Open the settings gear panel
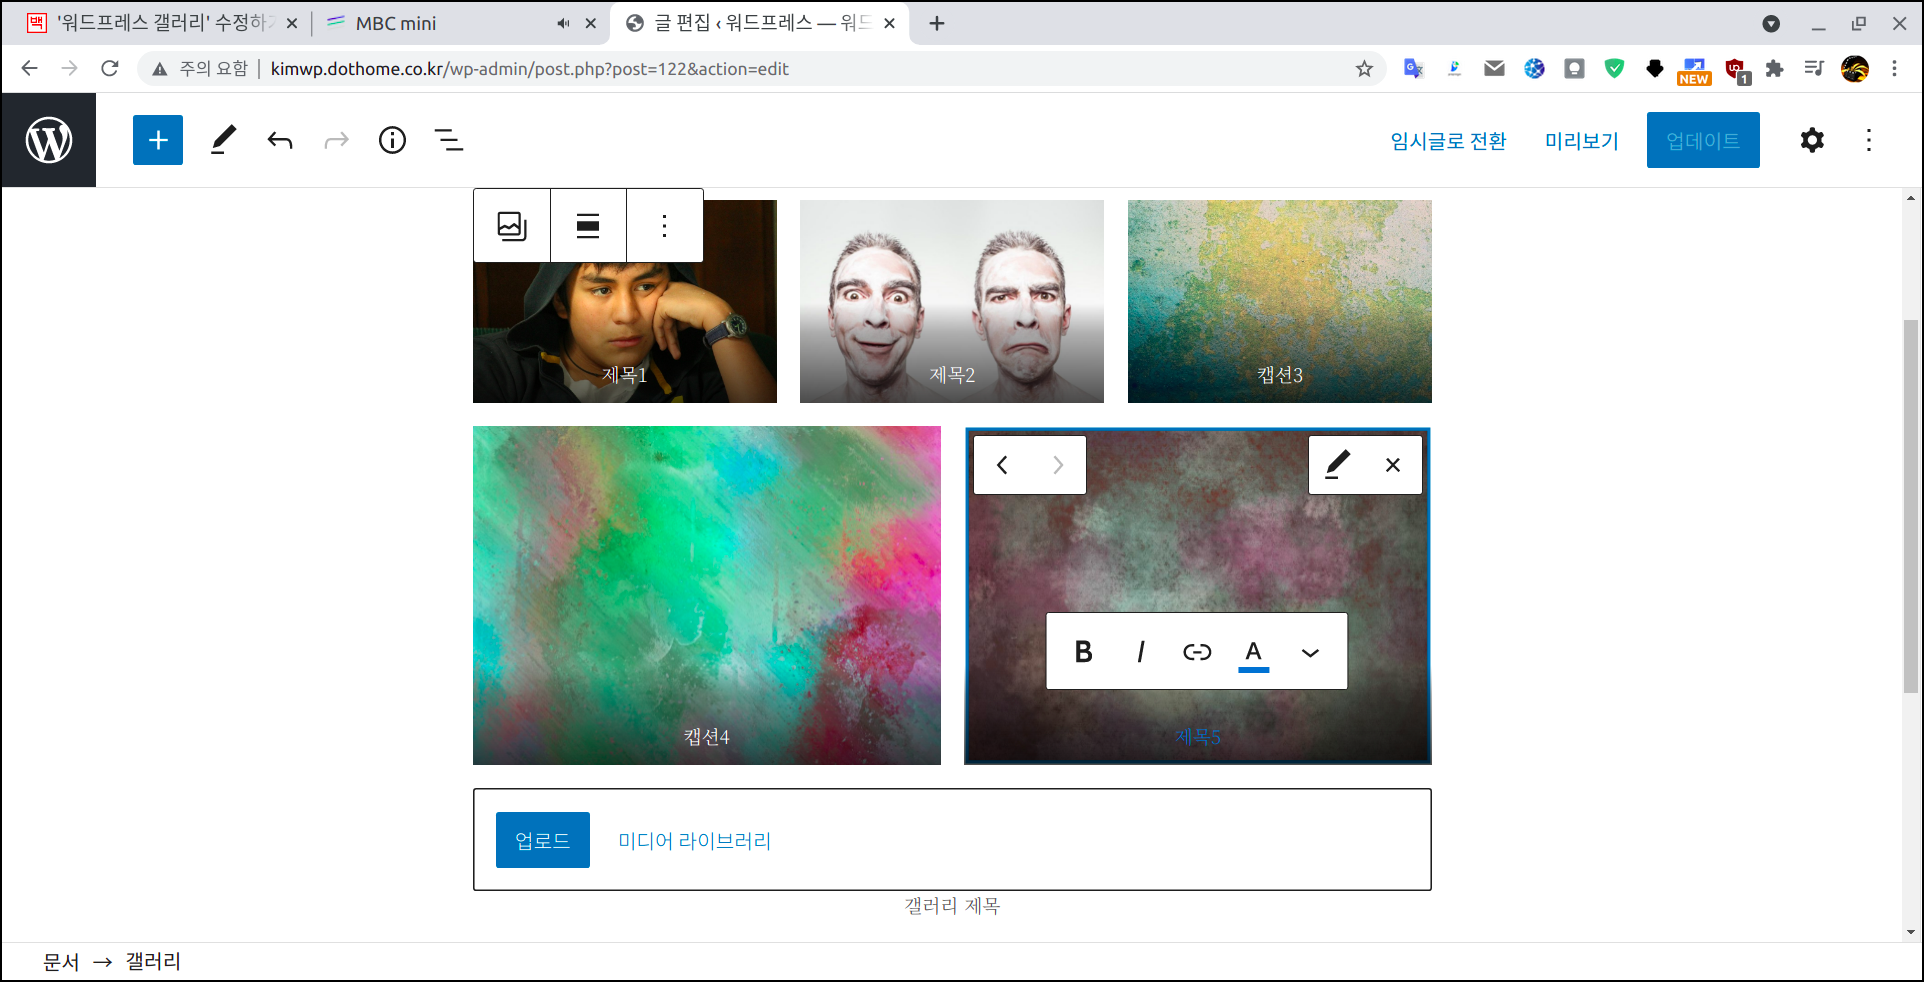Image resolution: width=1924 pixels, height=982 pixels. [1812, 140]
